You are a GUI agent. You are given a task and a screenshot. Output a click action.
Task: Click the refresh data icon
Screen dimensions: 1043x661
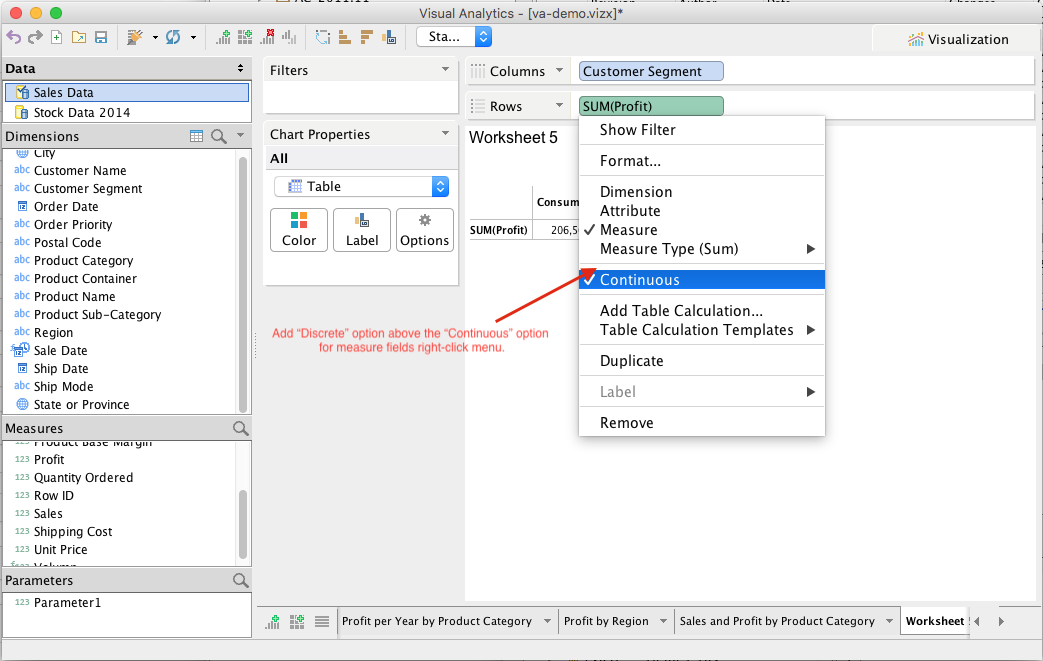pyautogui.click(x=174, y=37)
